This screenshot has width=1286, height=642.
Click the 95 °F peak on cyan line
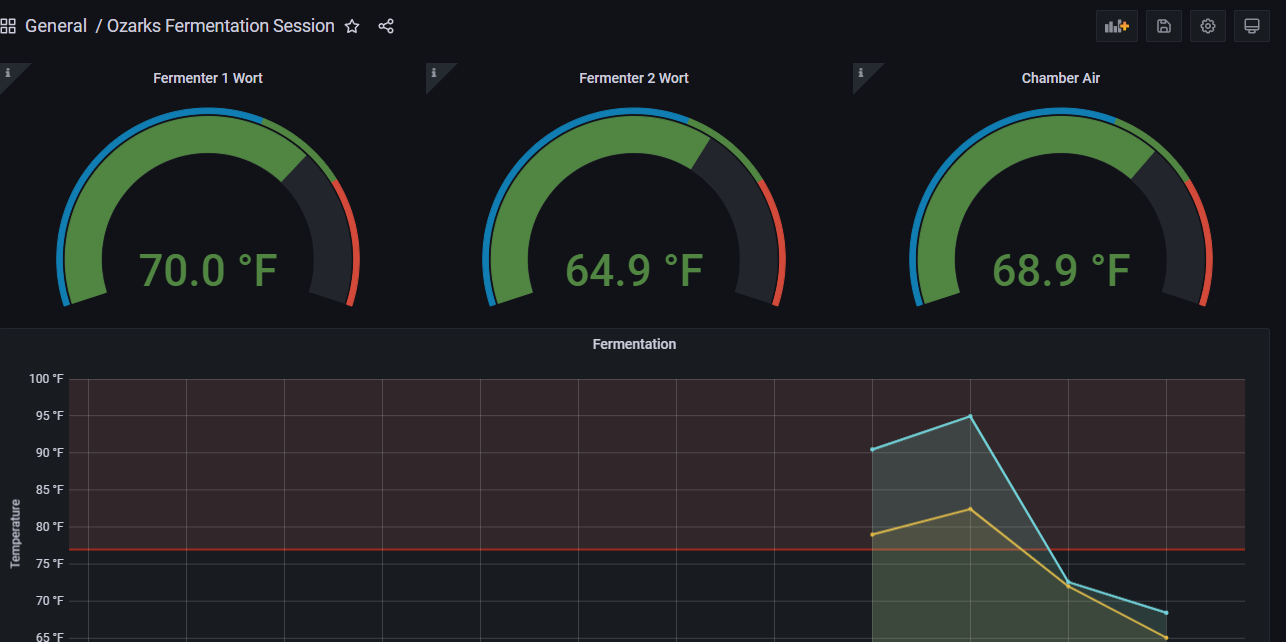coord(970,416)
